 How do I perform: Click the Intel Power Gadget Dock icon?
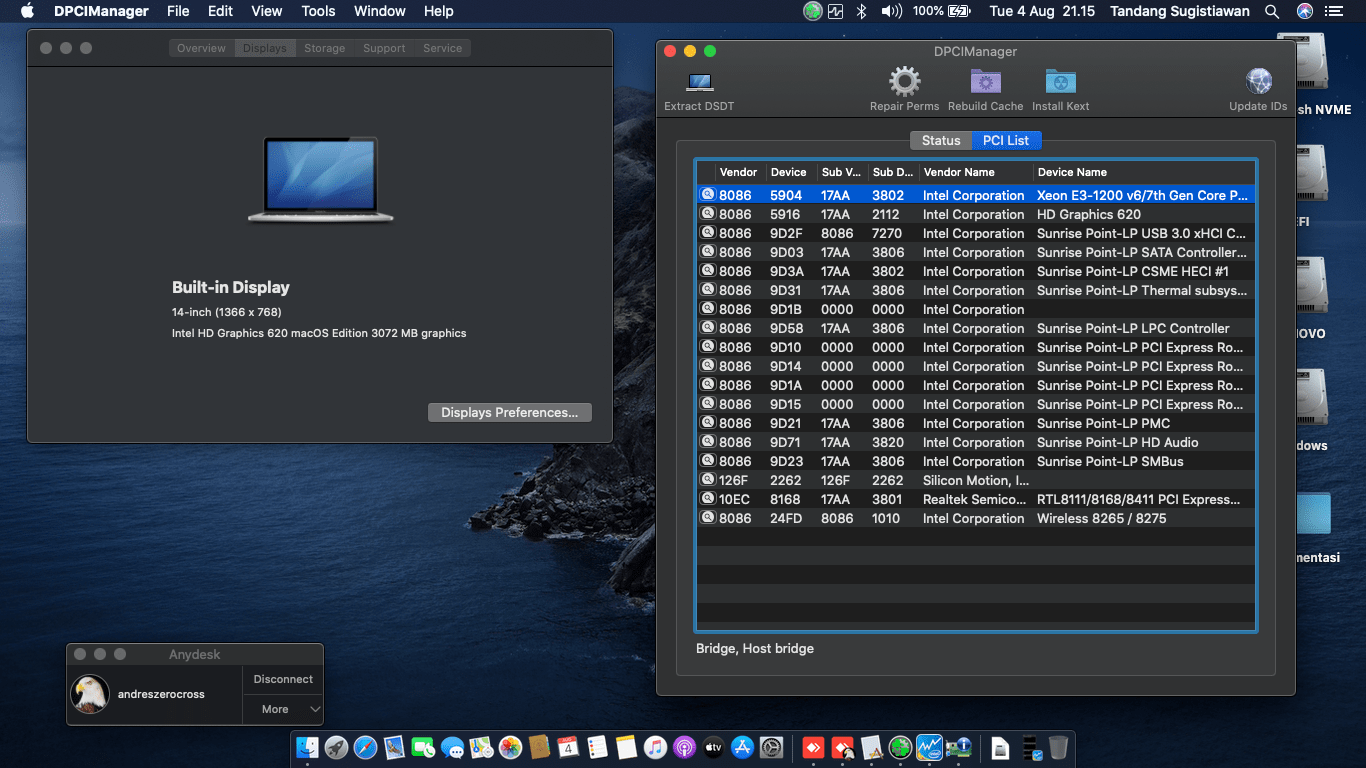click(x=930, y=747)
